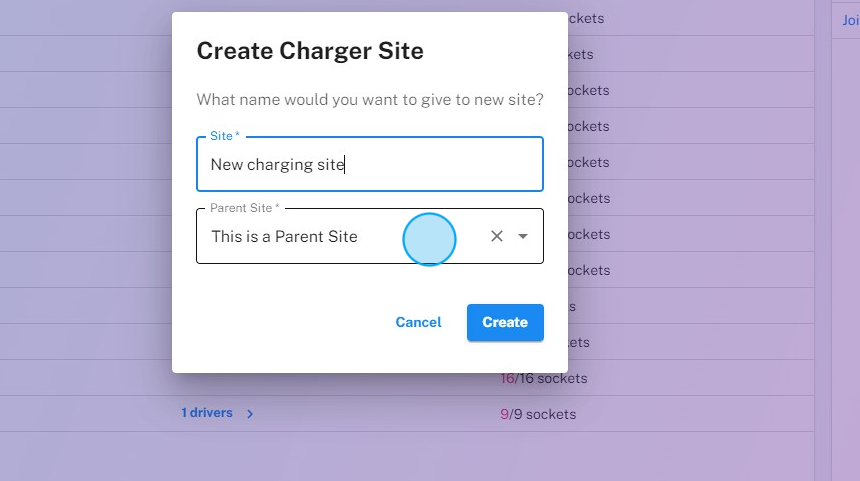The image size is (860, 481).
Task: Click the chevron next to 1 drivers
Action: pos(250,414)
